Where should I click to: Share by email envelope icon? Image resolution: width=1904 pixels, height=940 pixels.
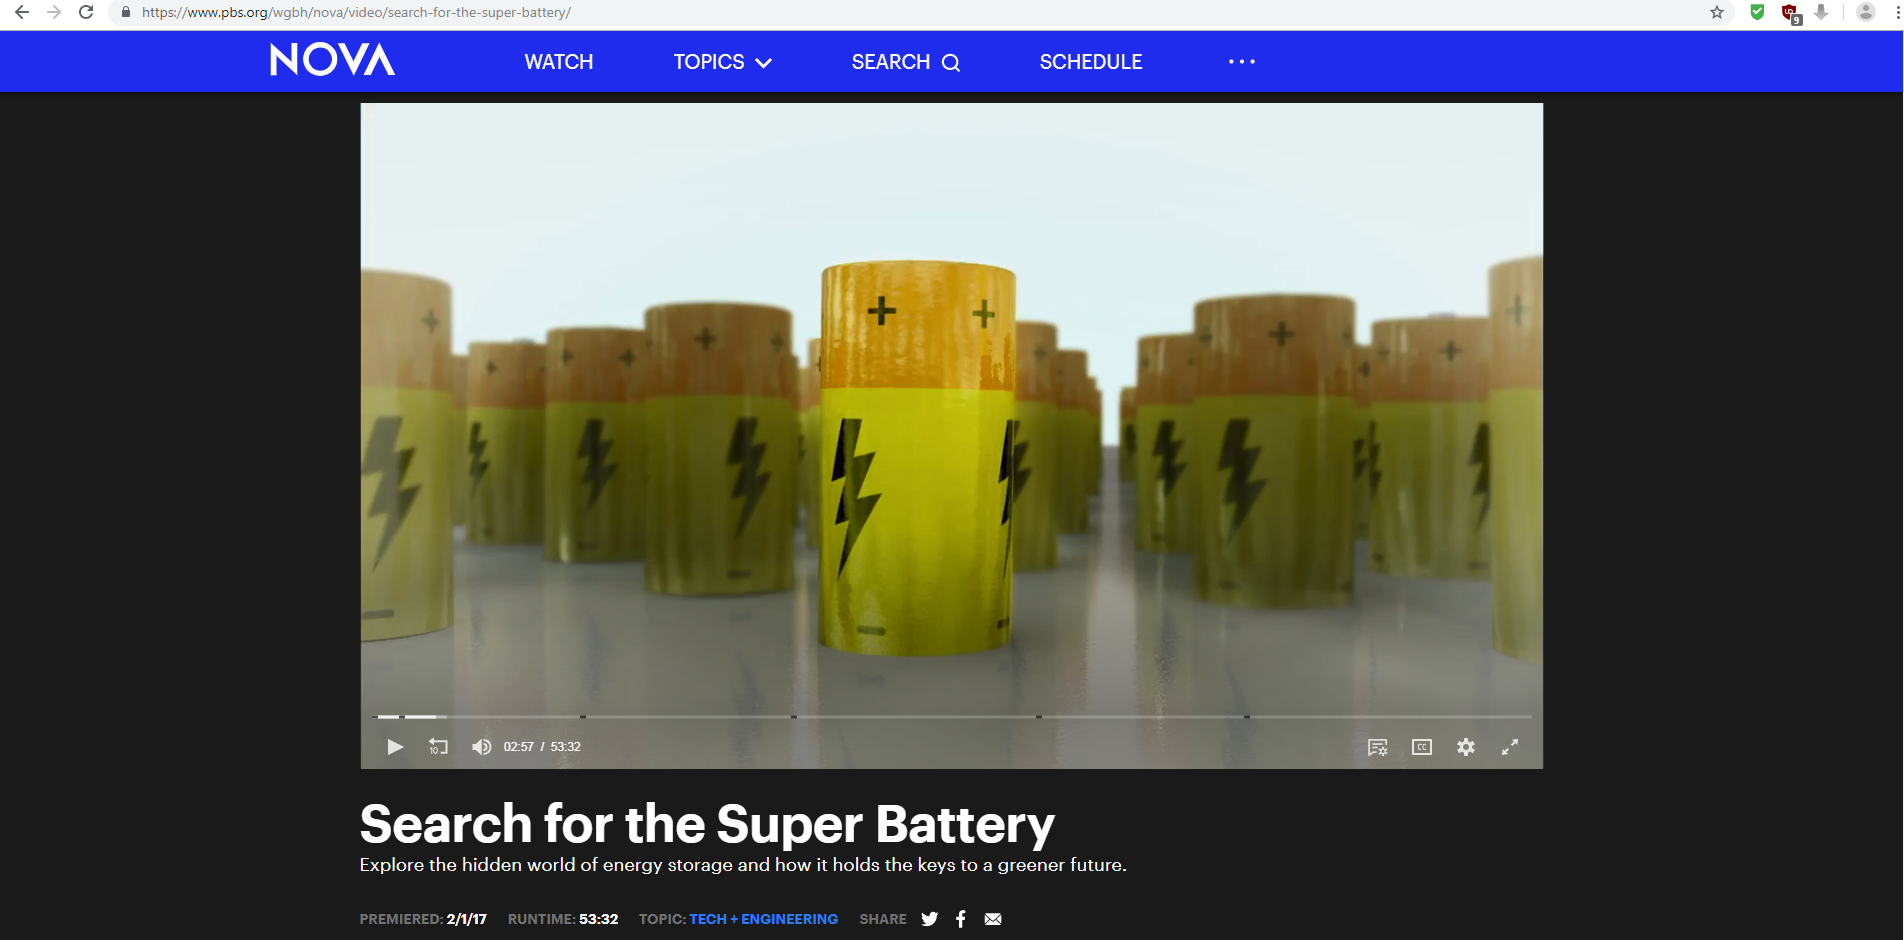[993, 919]
